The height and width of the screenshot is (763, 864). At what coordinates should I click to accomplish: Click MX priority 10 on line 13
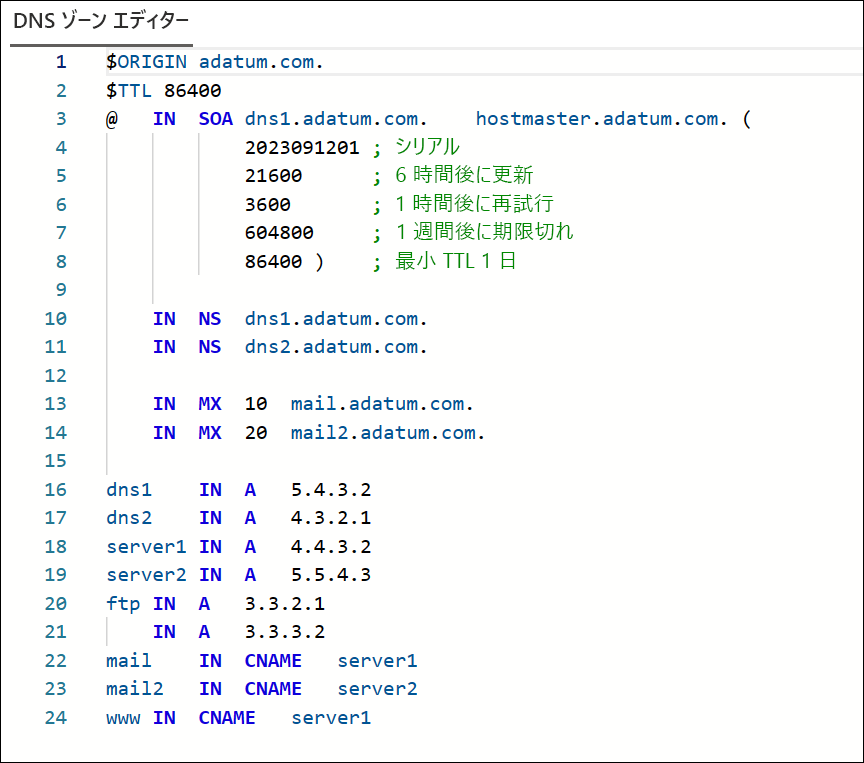pos(256,404)
